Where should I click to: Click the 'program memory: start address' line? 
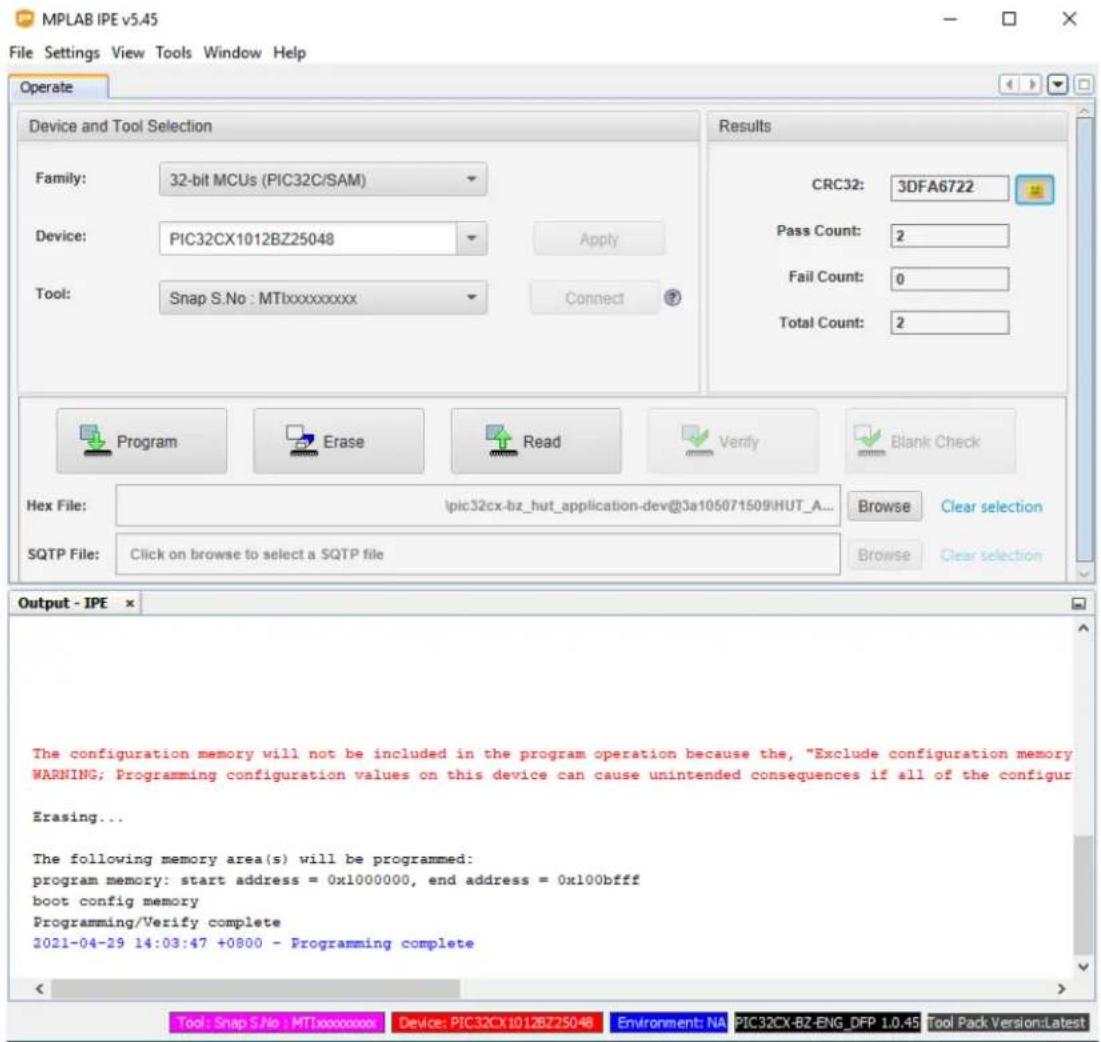(x=336, y=880)
